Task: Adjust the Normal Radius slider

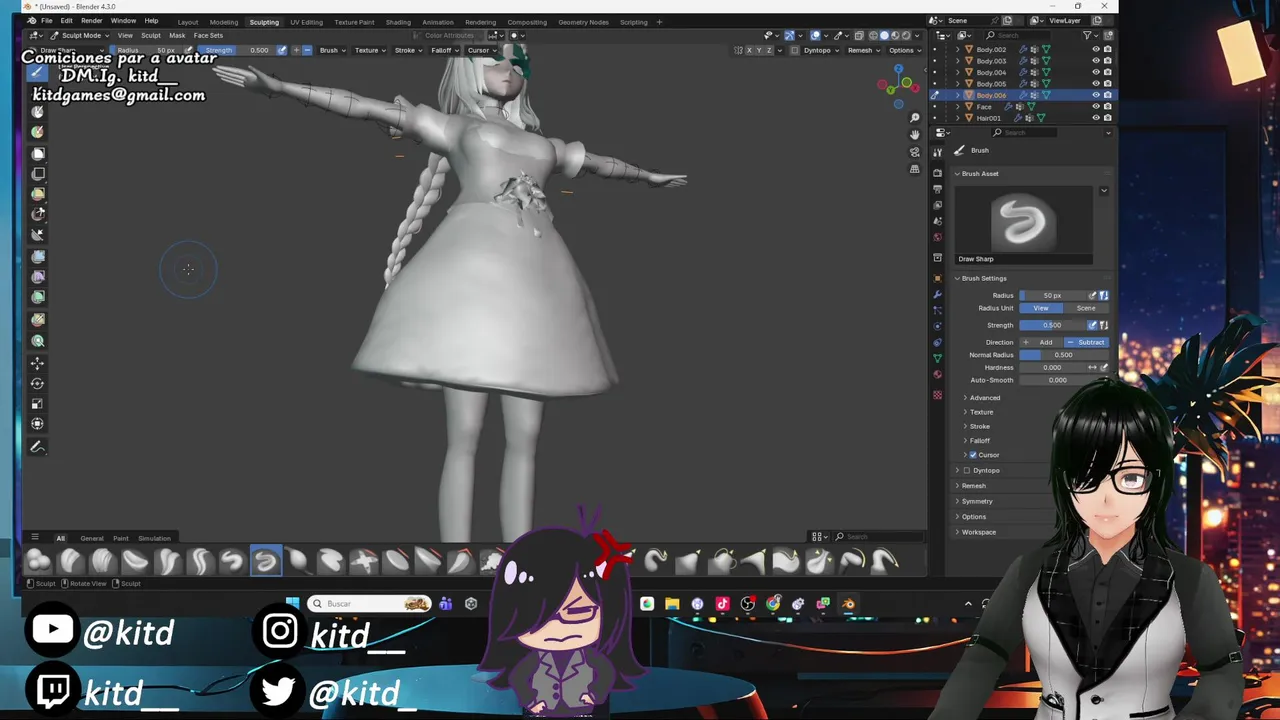Action: [x=1063, y=355]
